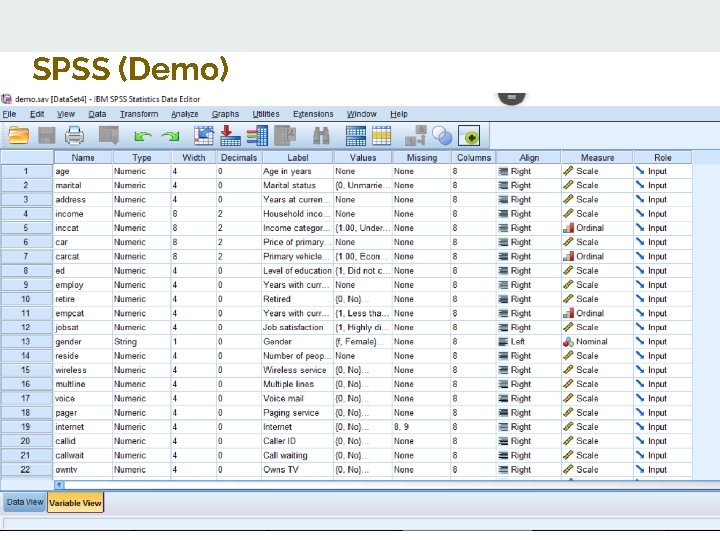Viewport: 720px width, 540px height.
Task: Click the Type column header
Action: coord(141,158)
